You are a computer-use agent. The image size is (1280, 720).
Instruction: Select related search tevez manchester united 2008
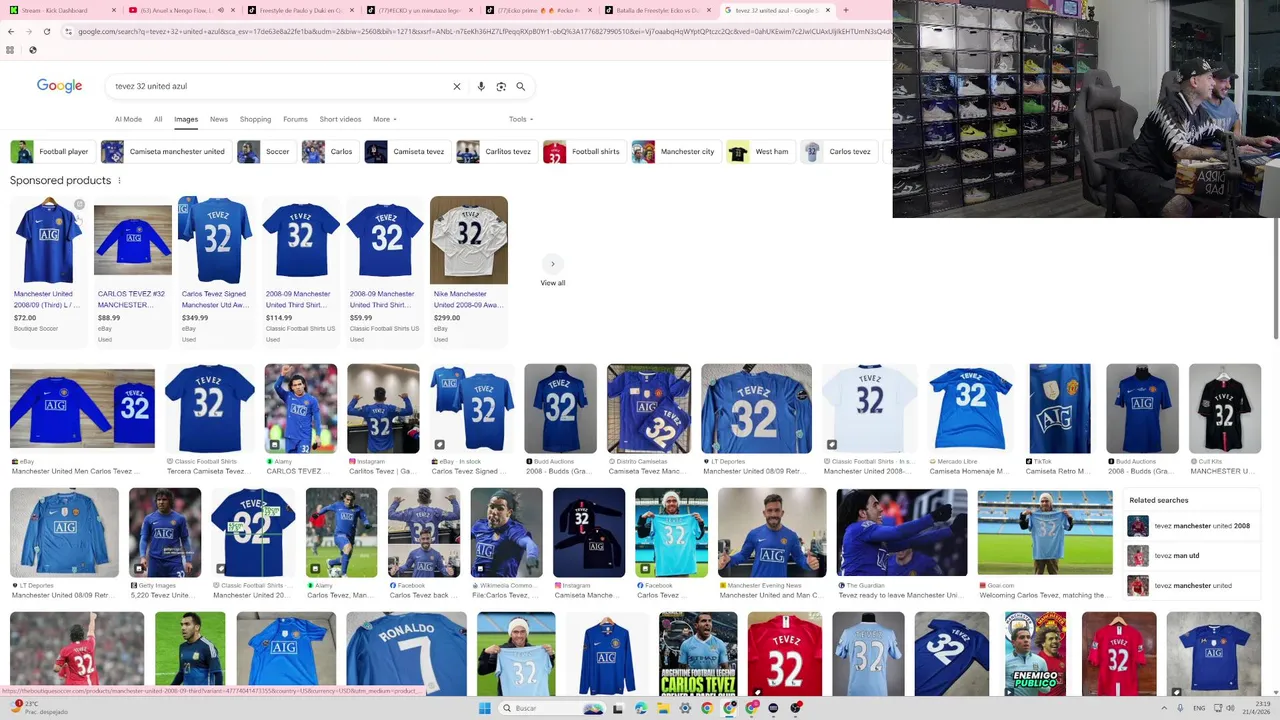[1189, 526]
